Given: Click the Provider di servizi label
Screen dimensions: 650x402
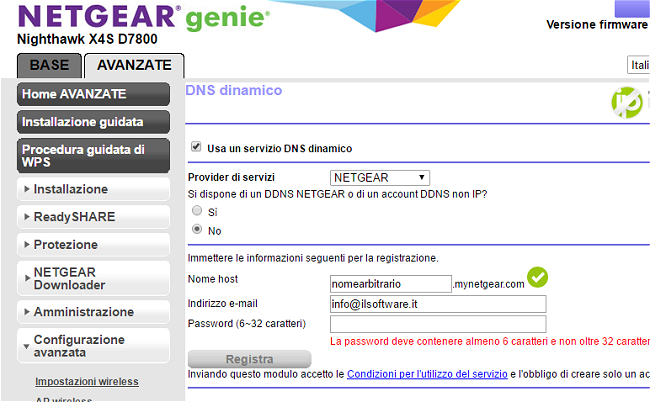Looking at the screenshot, I should coord(231,177).
